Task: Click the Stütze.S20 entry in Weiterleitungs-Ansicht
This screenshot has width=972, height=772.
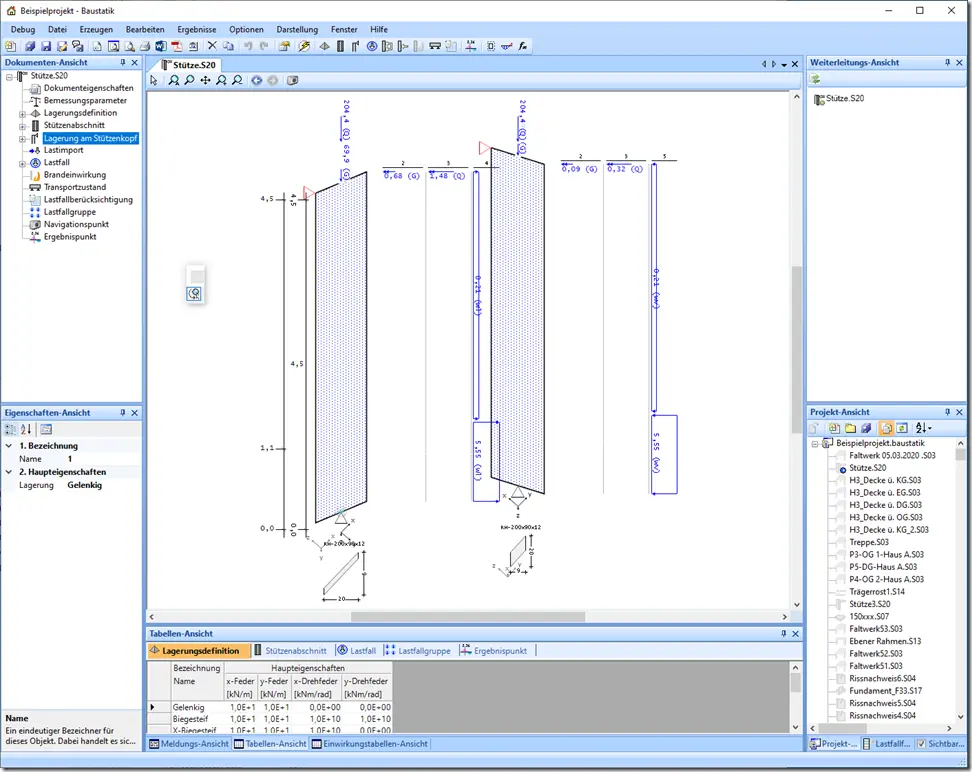Action: (844, 98)
